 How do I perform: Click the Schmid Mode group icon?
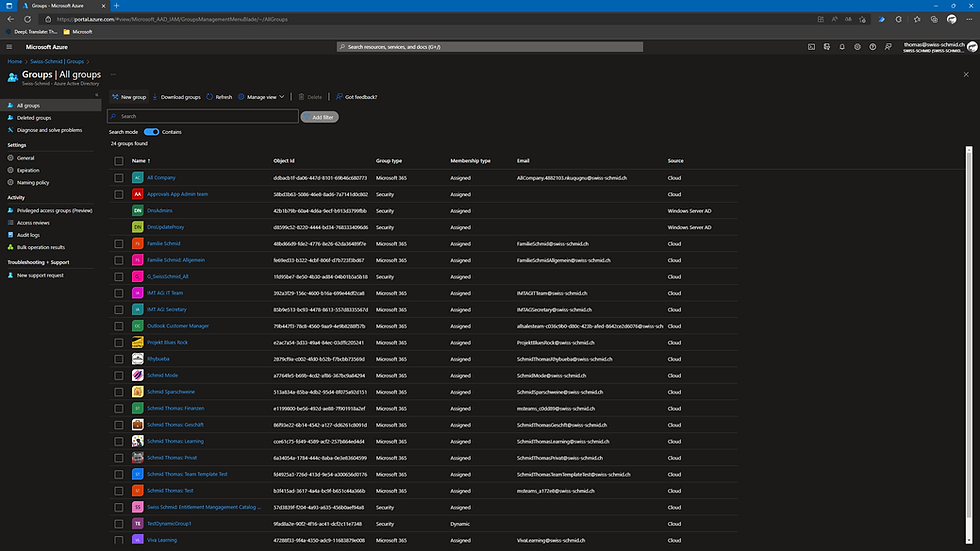[138, 375]
